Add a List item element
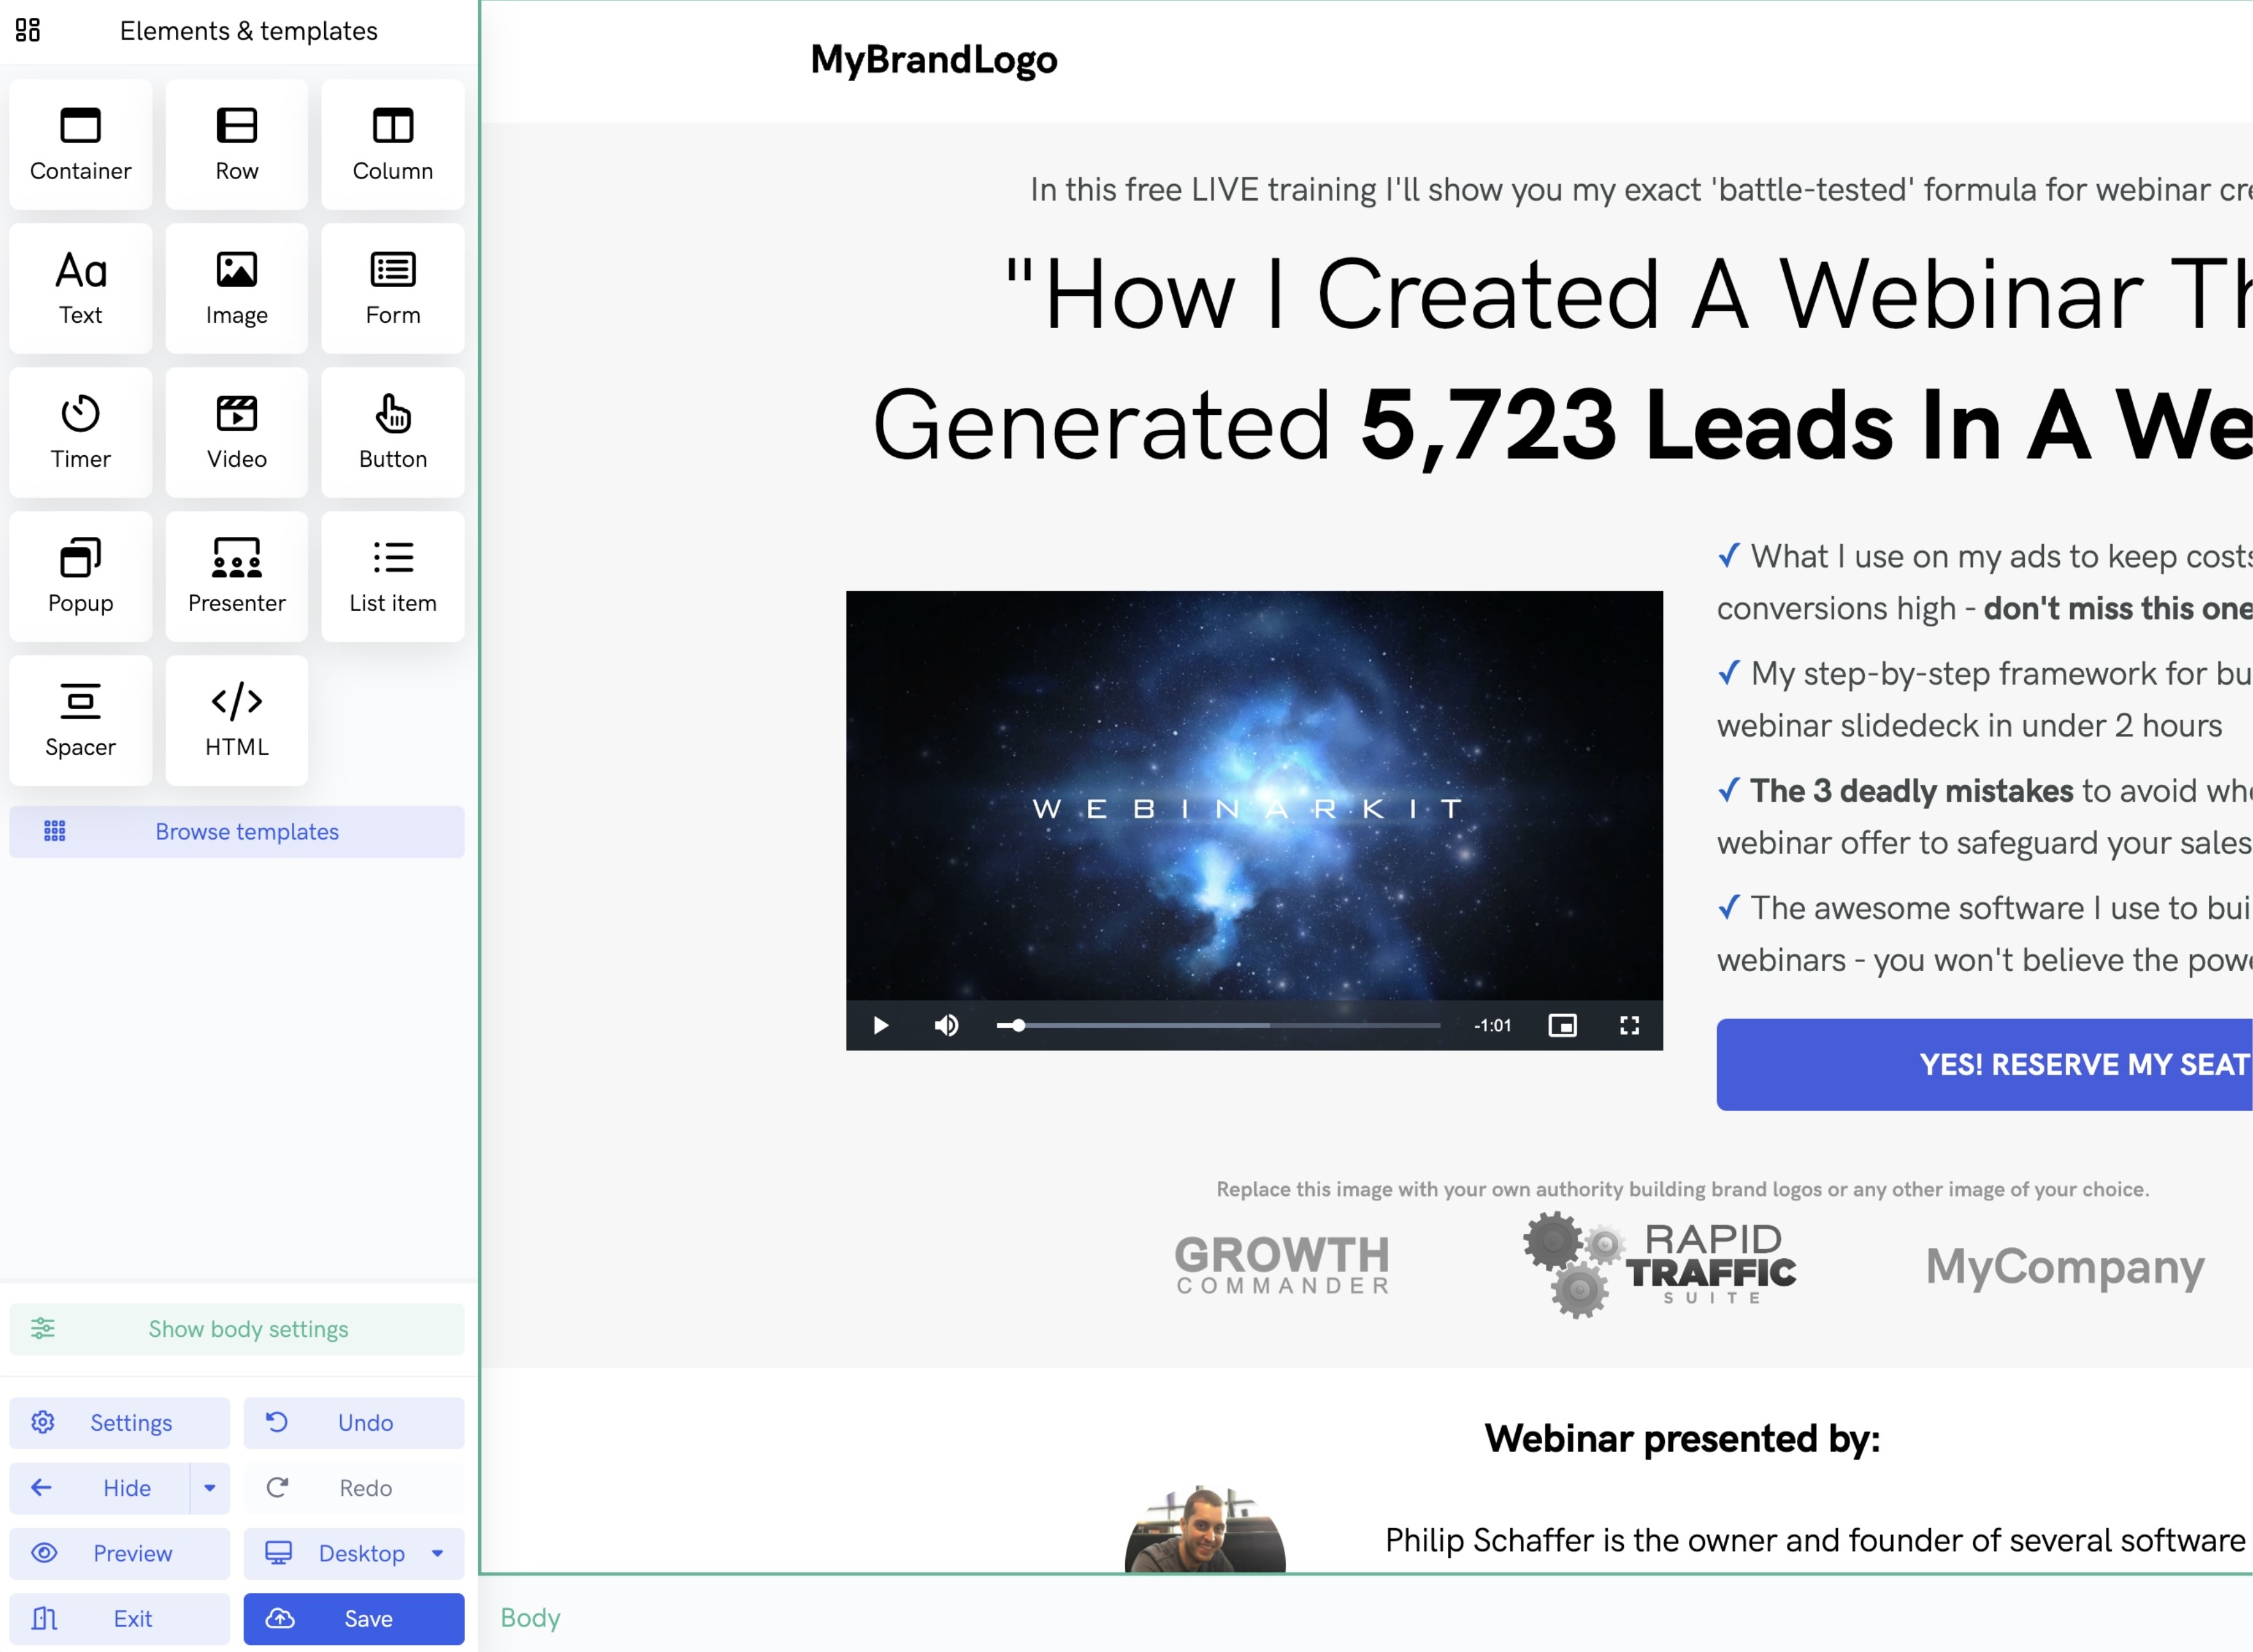Screen dimensions: 2253x1652 pyautogui.click(x=392, y=576)
